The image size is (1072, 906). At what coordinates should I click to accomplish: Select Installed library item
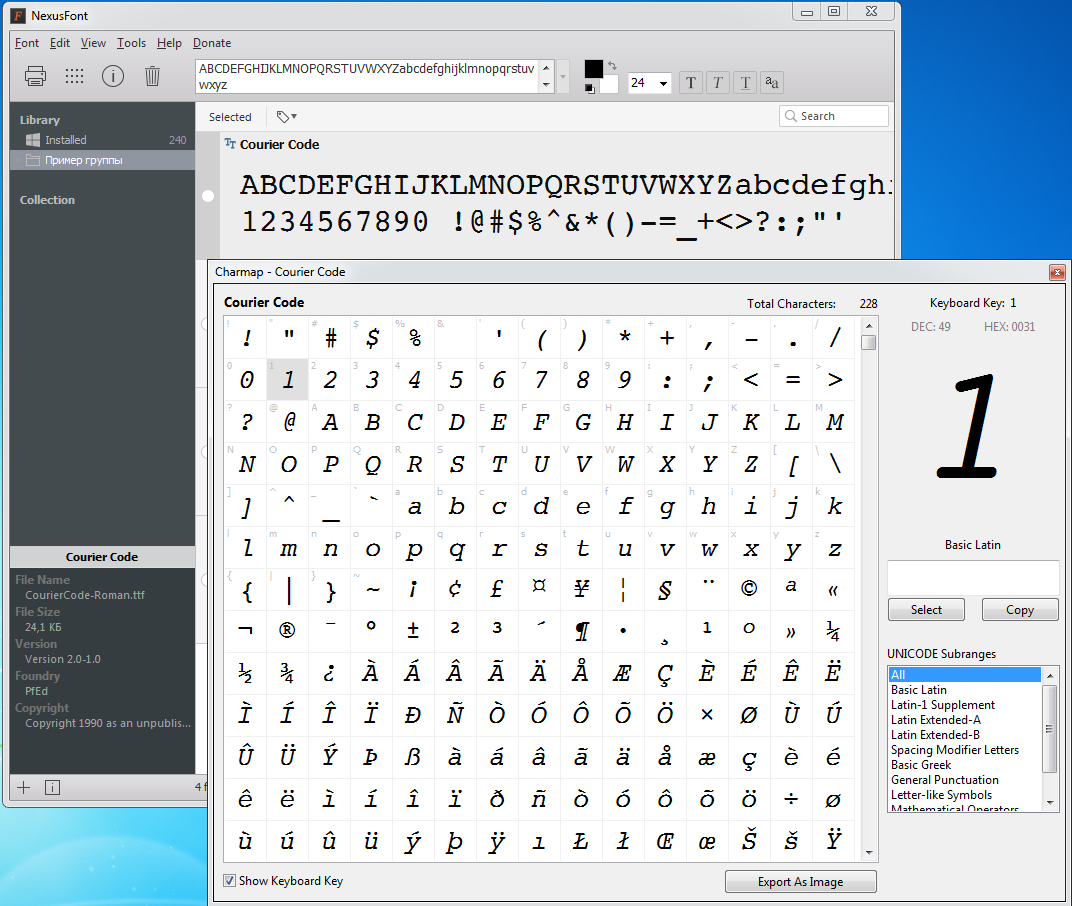click(103, 139)
